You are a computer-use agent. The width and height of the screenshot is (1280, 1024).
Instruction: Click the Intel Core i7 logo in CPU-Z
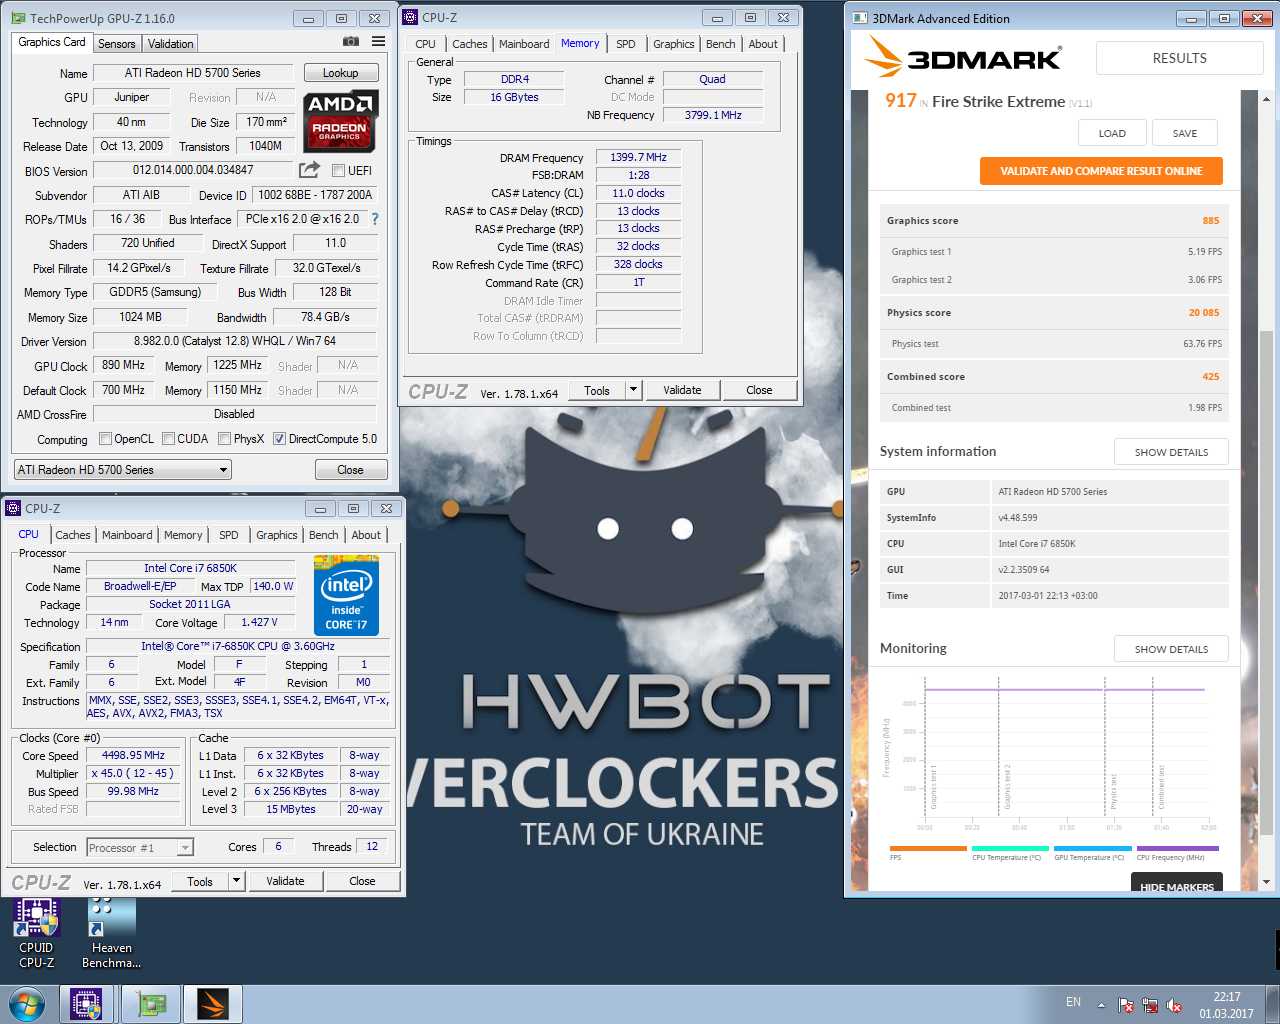click(346, 596)
